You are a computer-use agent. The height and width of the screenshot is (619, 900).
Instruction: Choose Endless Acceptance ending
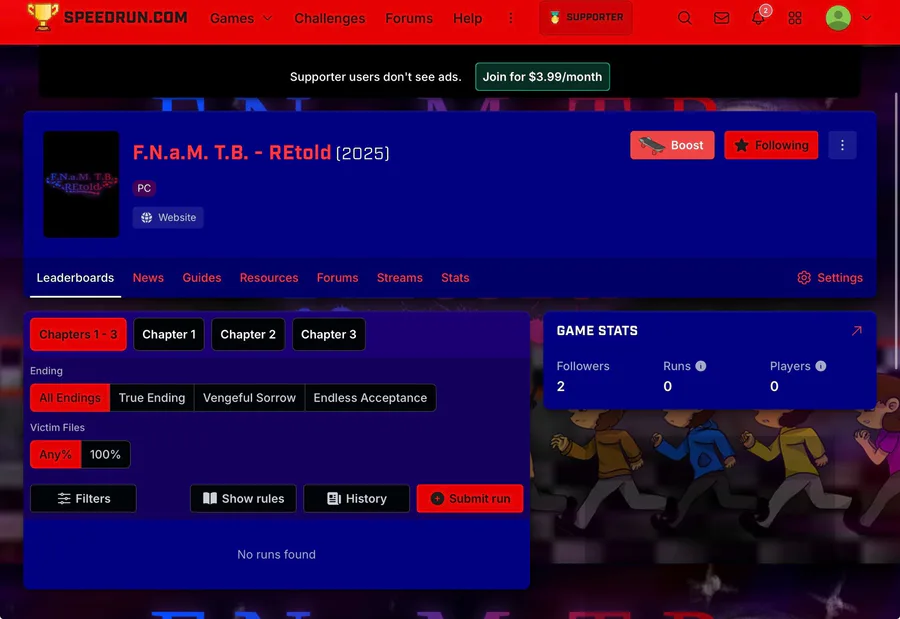pyautogui.click(x=370, y=397)
